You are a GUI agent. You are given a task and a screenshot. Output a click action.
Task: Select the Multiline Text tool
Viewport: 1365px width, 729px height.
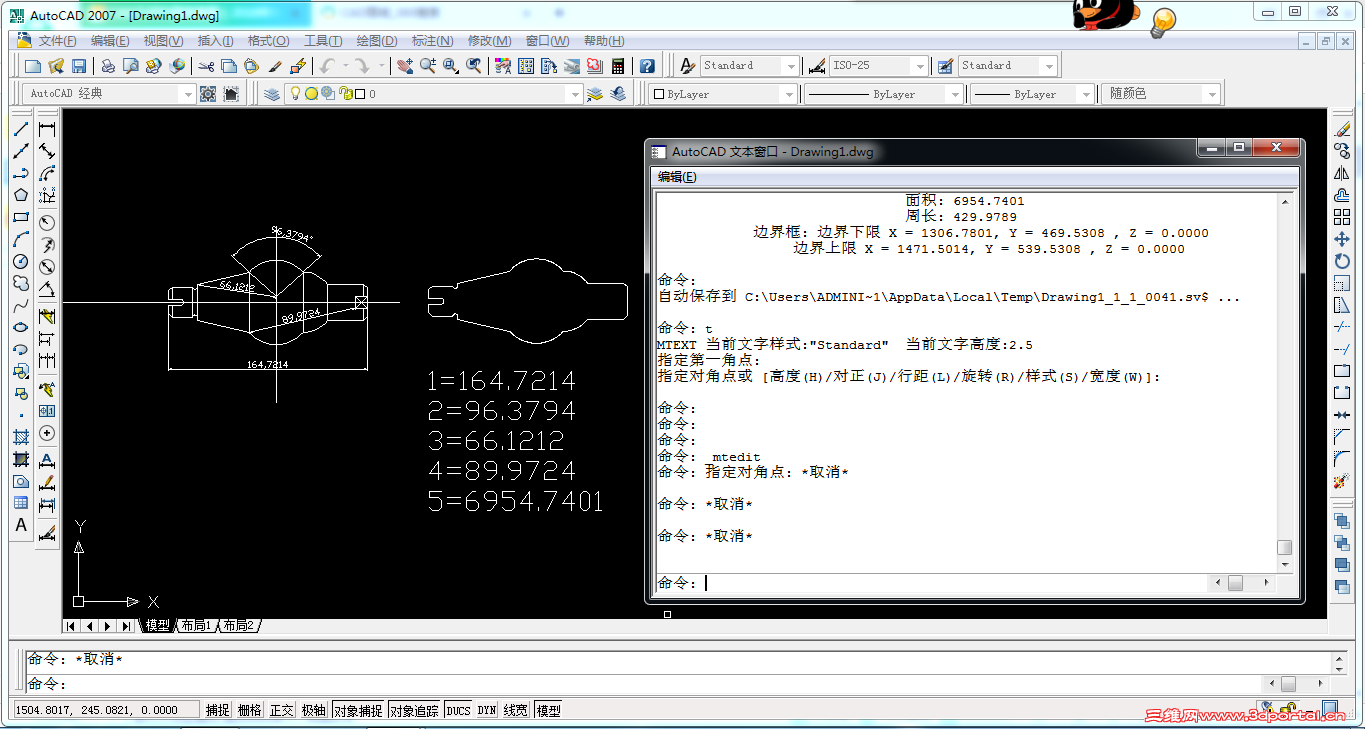pos(21,525)
